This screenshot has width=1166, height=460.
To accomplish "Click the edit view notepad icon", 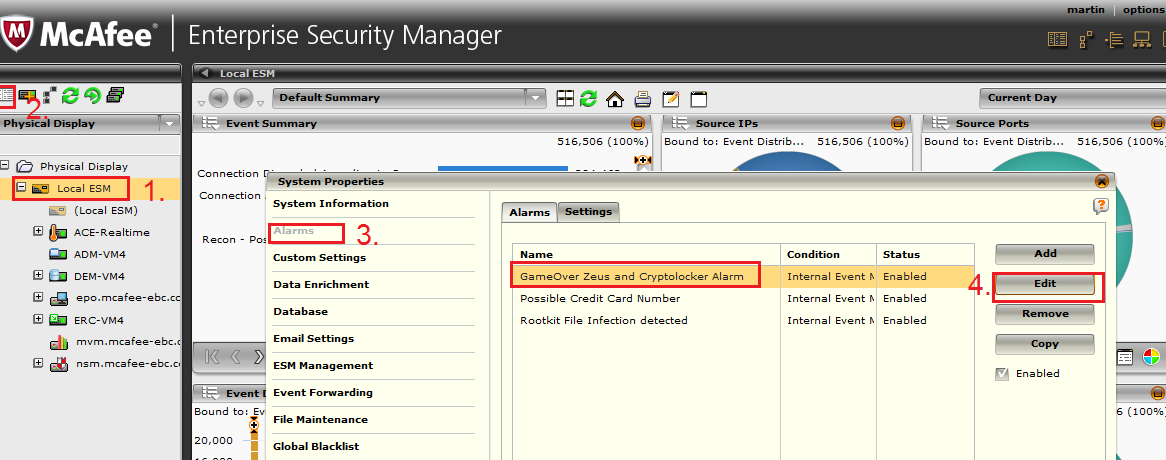I will coord(671,98).
